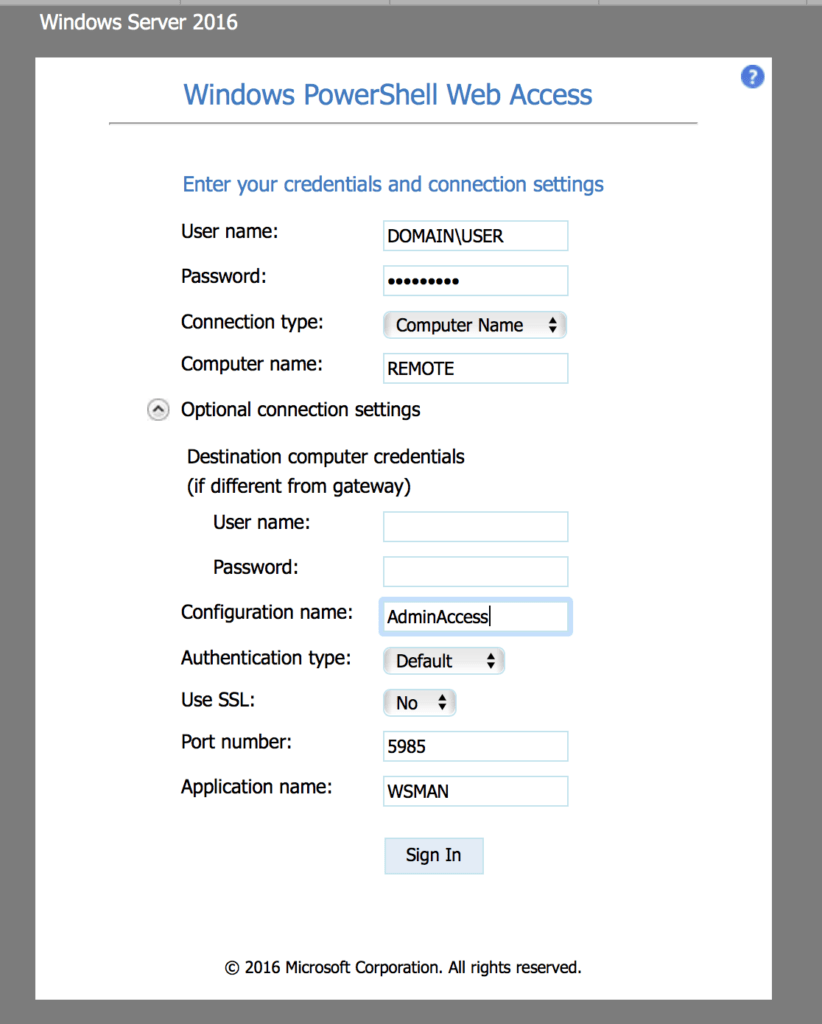Focus the Configuration name field with AdminAccess
Image resolution: width=822 pixels, height=1024 pixels.
(x=475, y=616)
